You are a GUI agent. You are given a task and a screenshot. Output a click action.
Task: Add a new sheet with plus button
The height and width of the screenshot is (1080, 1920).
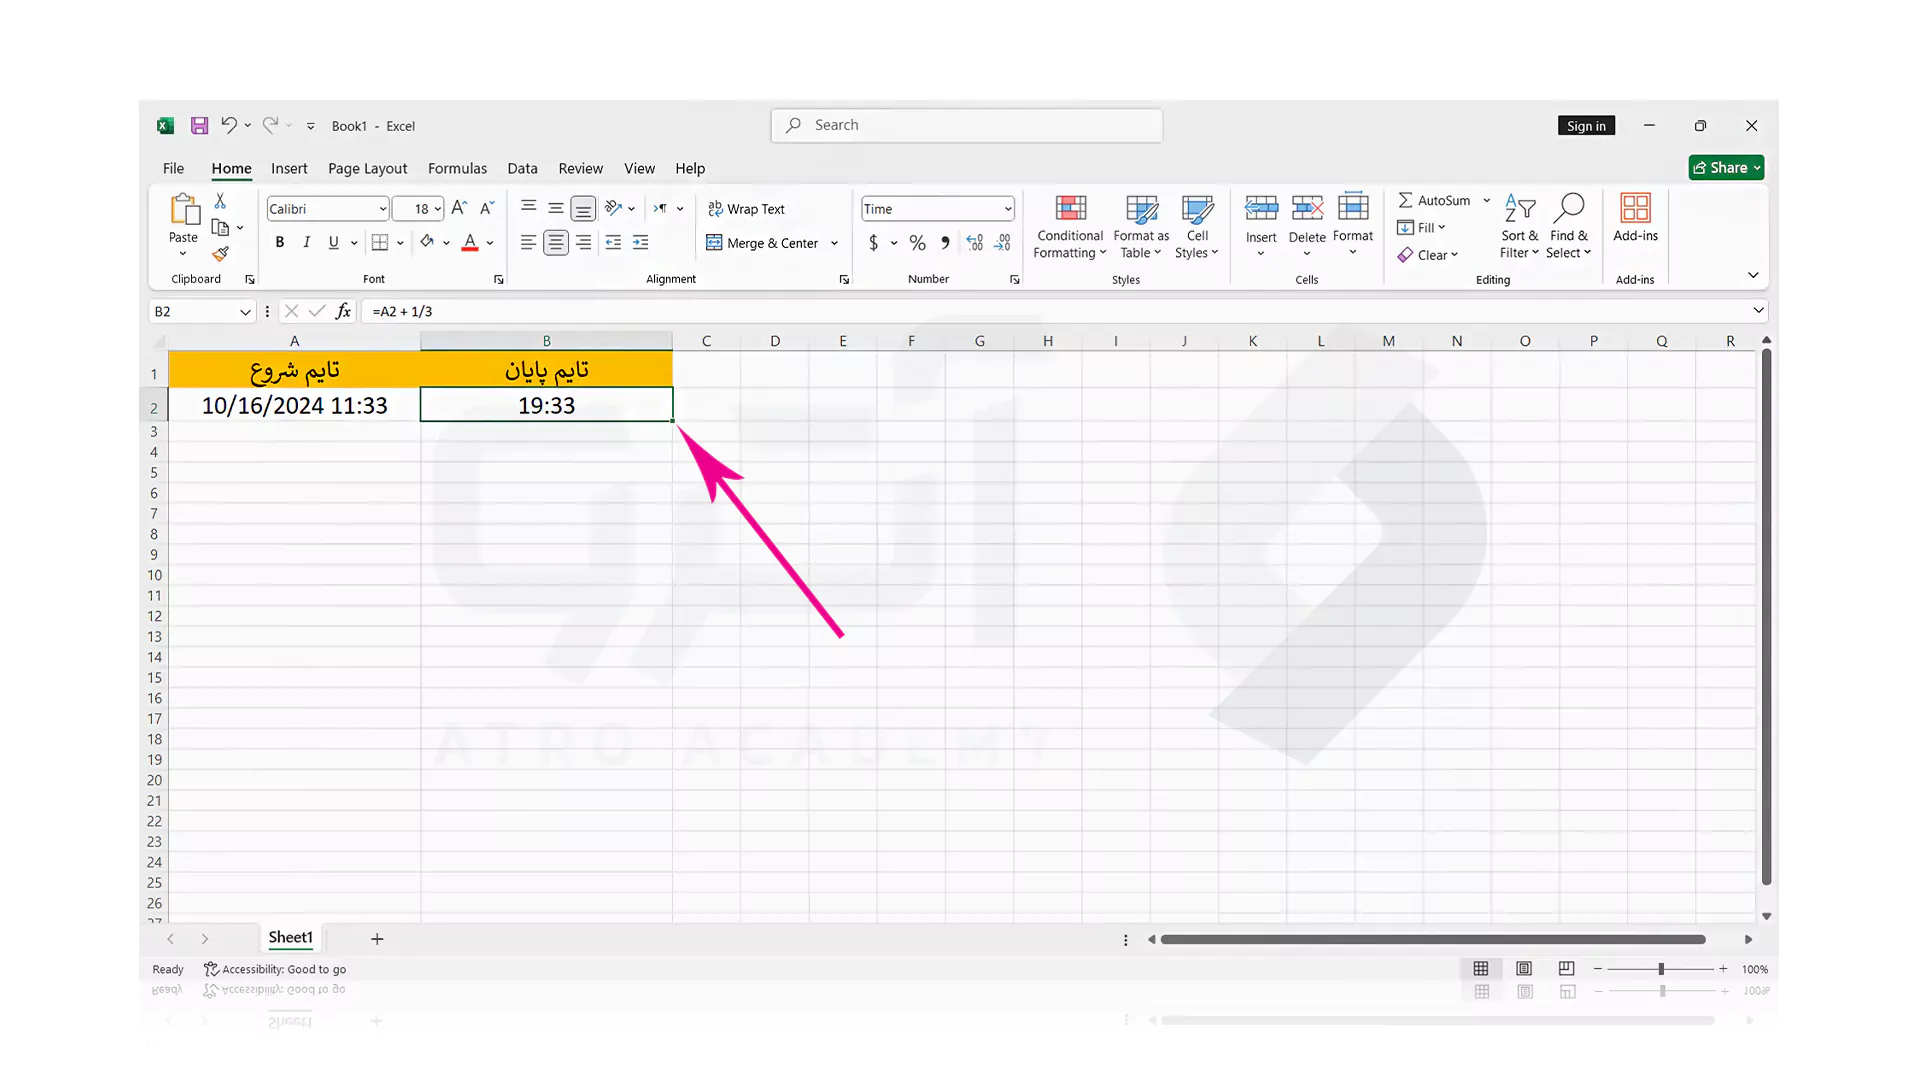[377, 938]
